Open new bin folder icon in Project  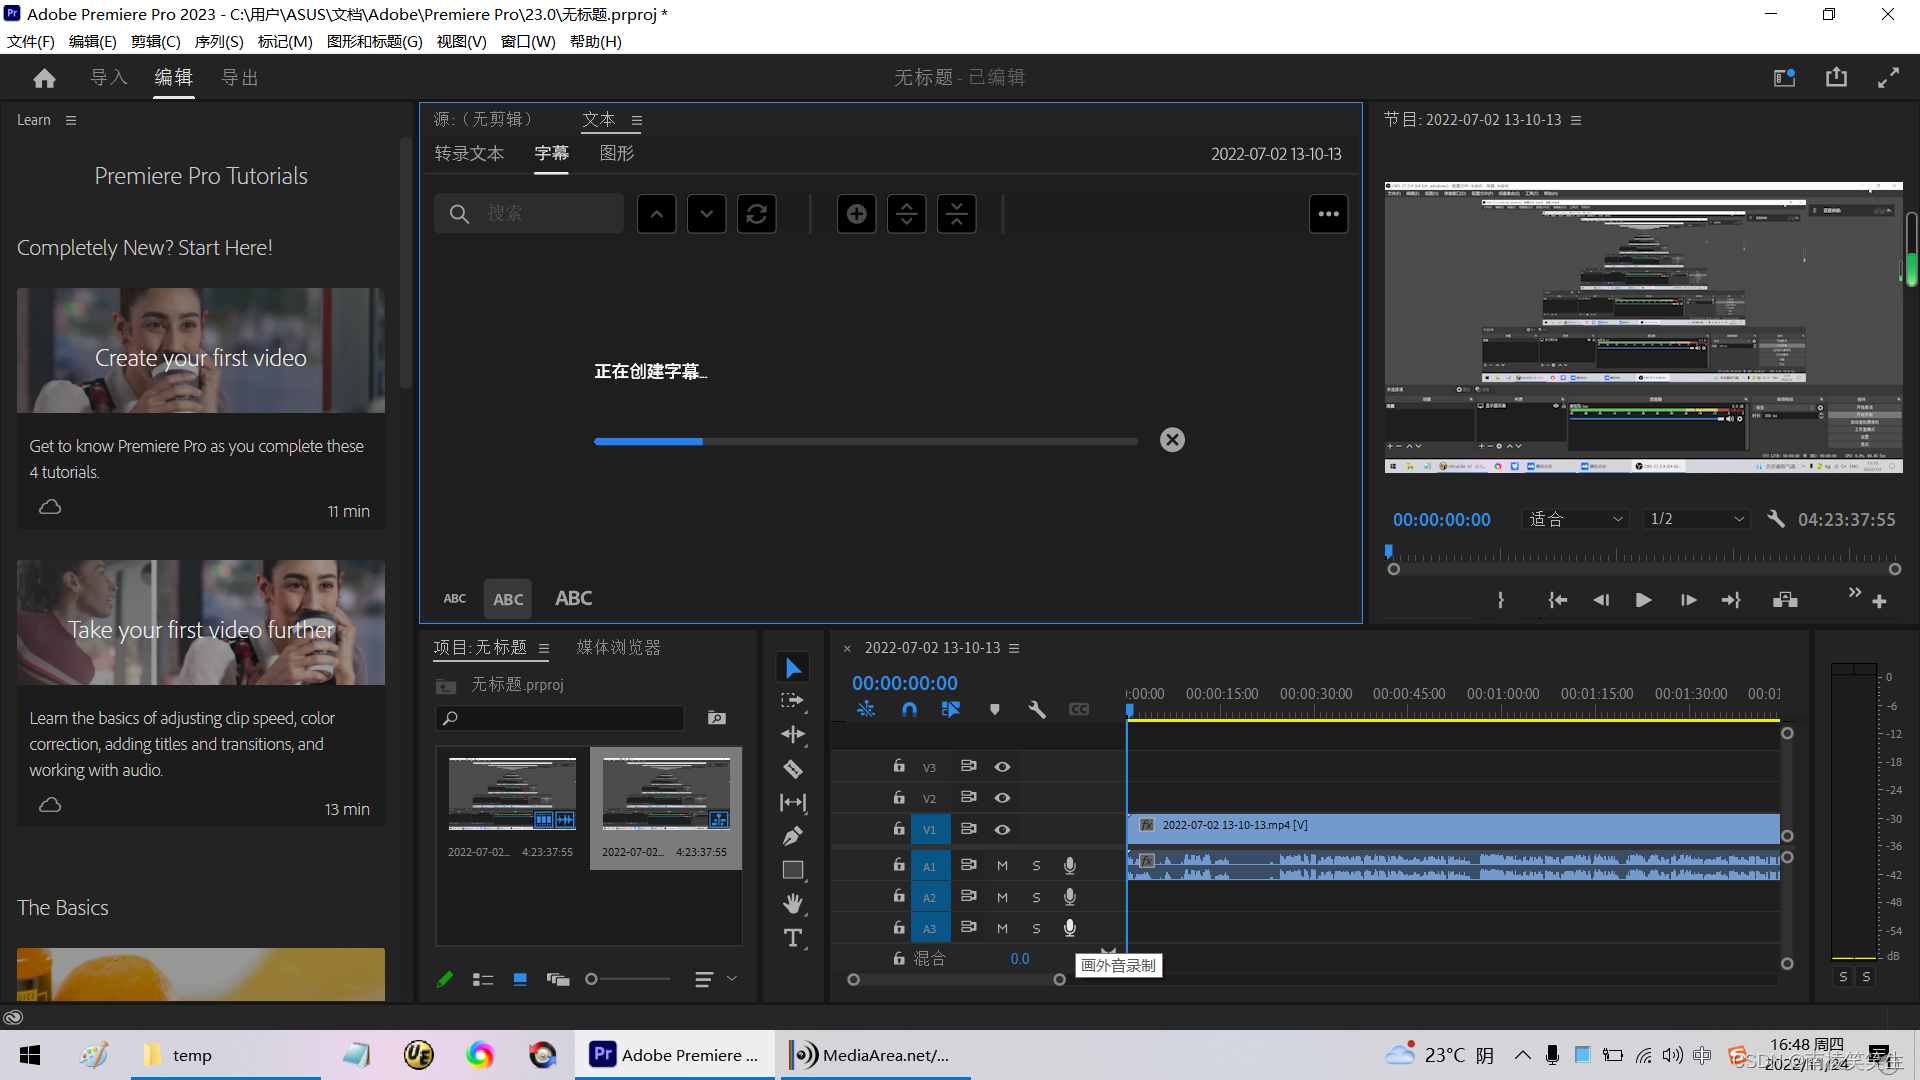pos(717,718)
